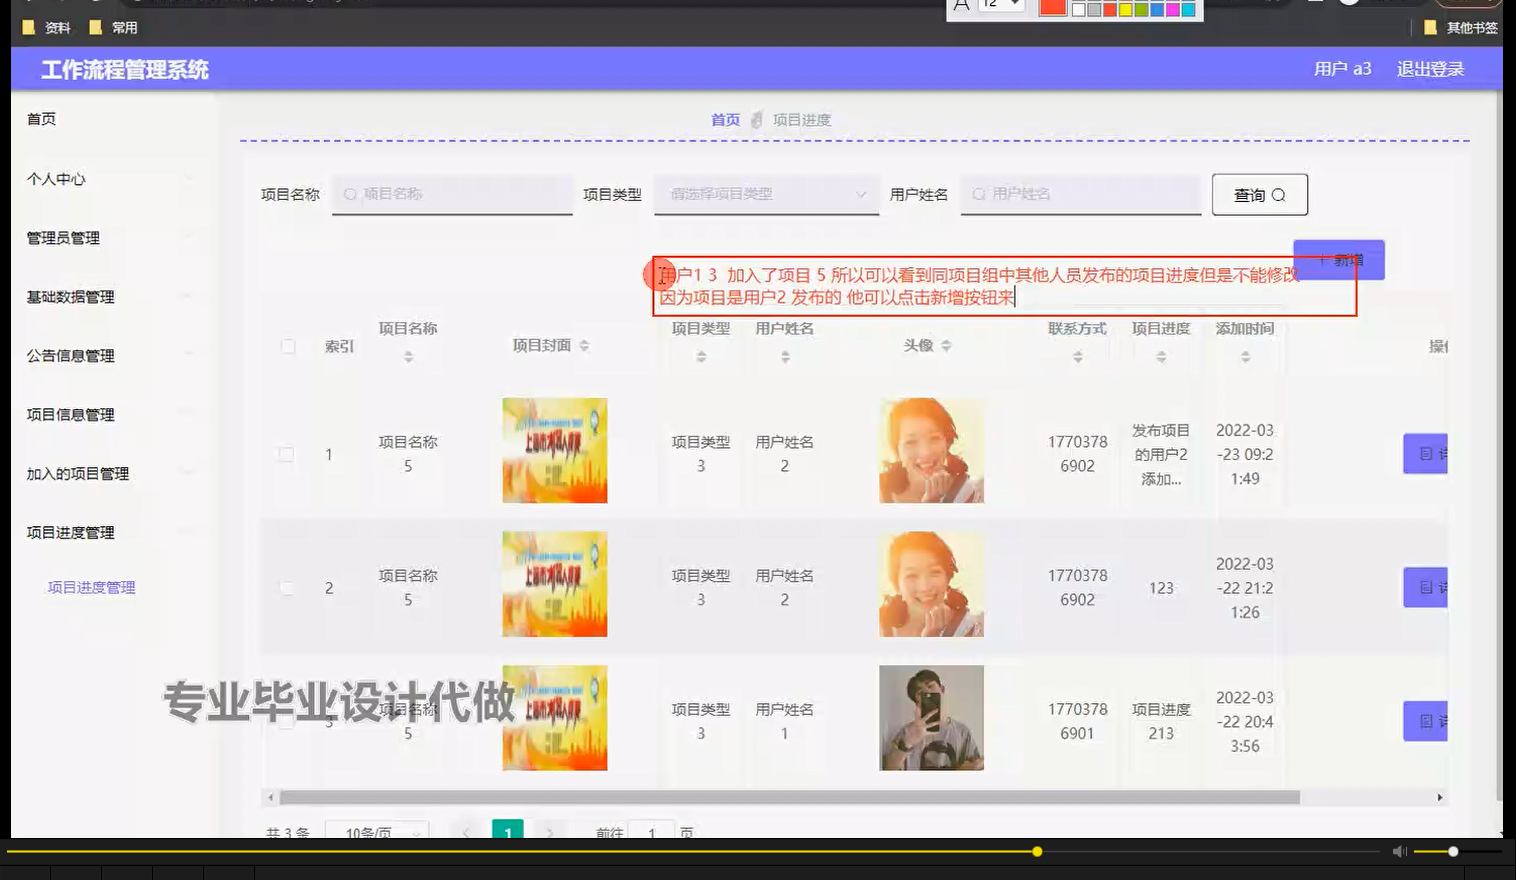Click the sort arrows beside 添加时间 column
1516x880 pixels.
(x=1244, y=355)
